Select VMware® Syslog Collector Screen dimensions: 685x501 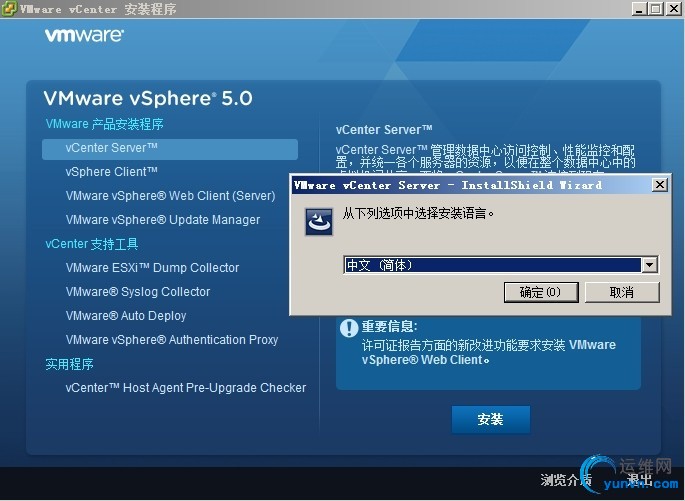[138, 292]
